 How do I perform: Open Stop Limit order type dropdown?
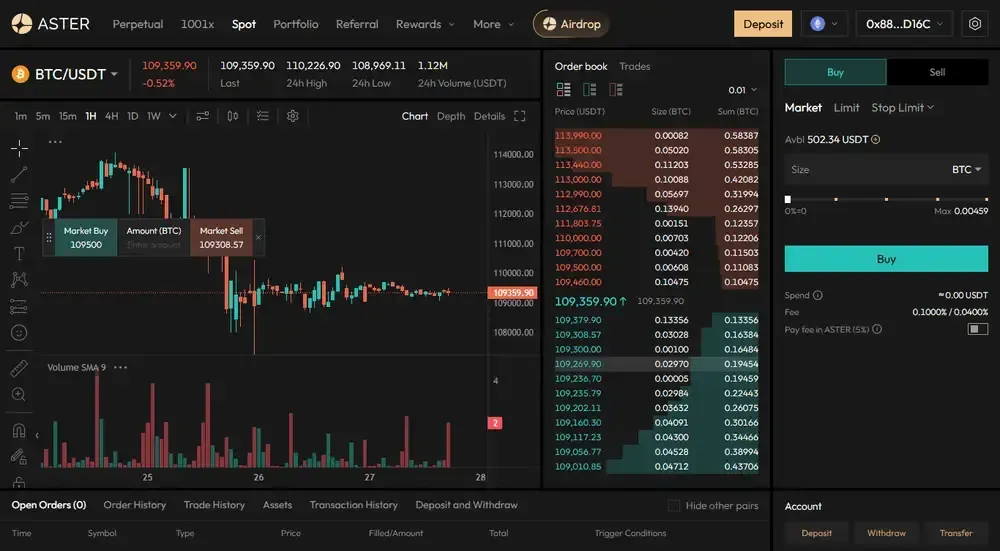coord(902,108)
